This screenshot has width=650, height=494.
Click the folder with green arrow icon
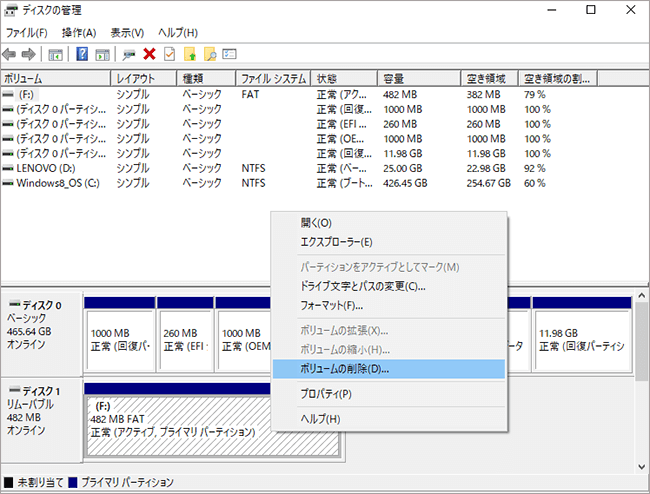[190, 54]
